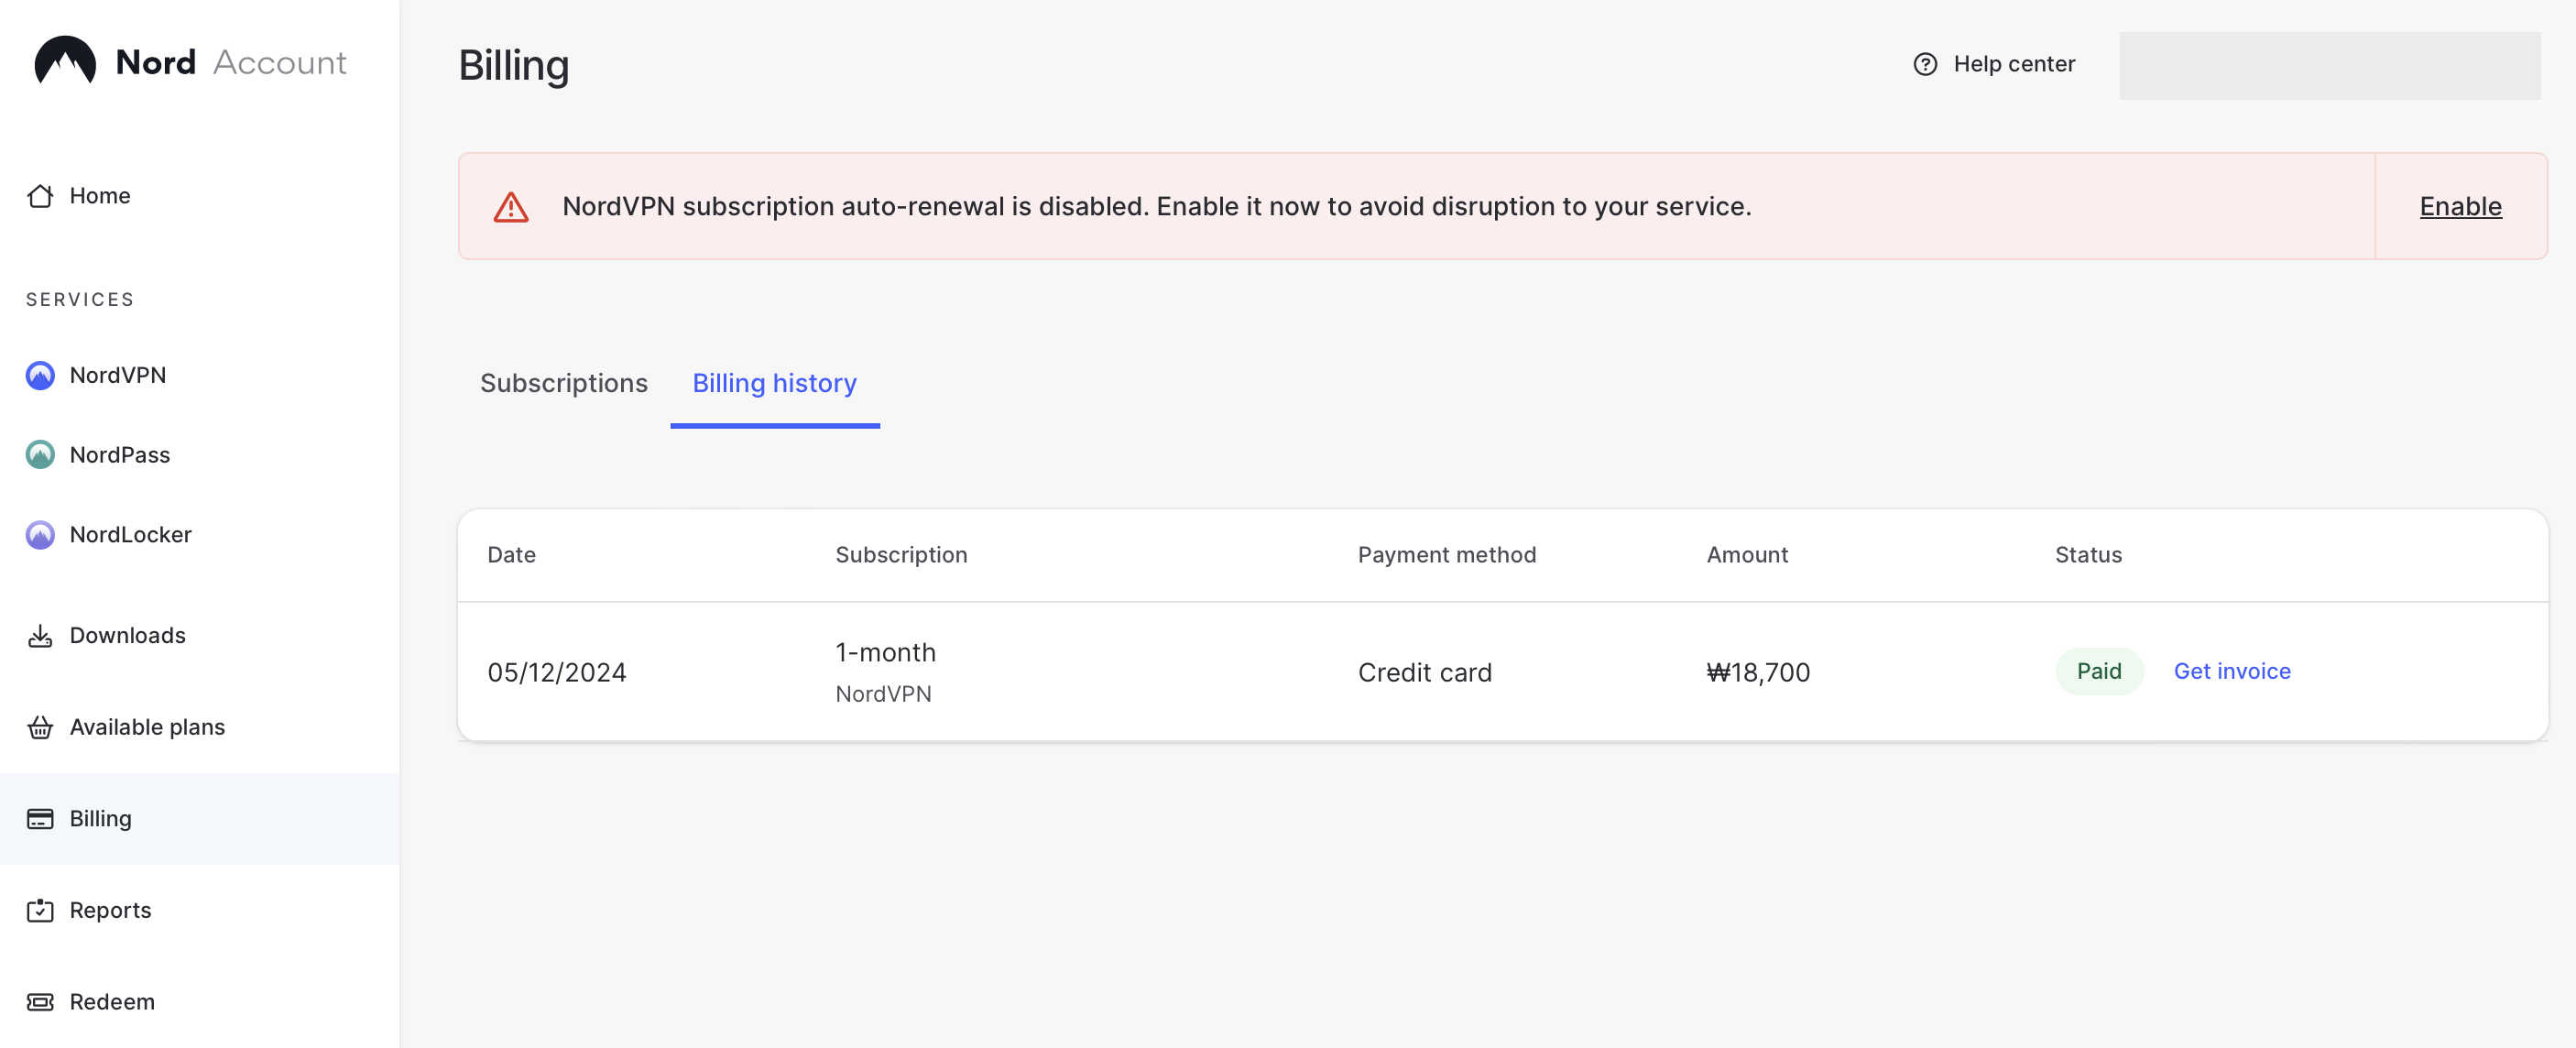Switch to the Subscriptions tab
Viewport: 2576px width, 1048px height.
point(564,383)
